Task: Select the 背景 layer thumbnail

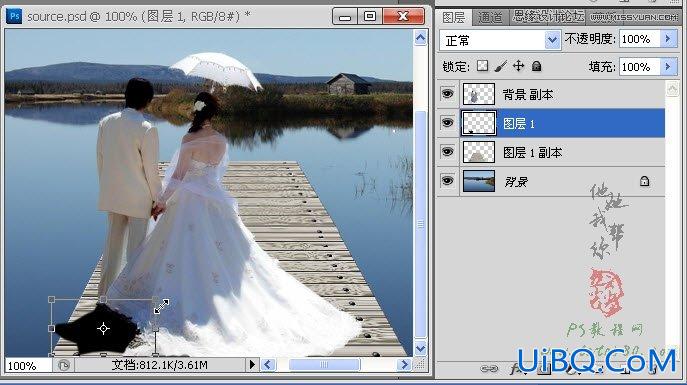Action: [478, 181]
